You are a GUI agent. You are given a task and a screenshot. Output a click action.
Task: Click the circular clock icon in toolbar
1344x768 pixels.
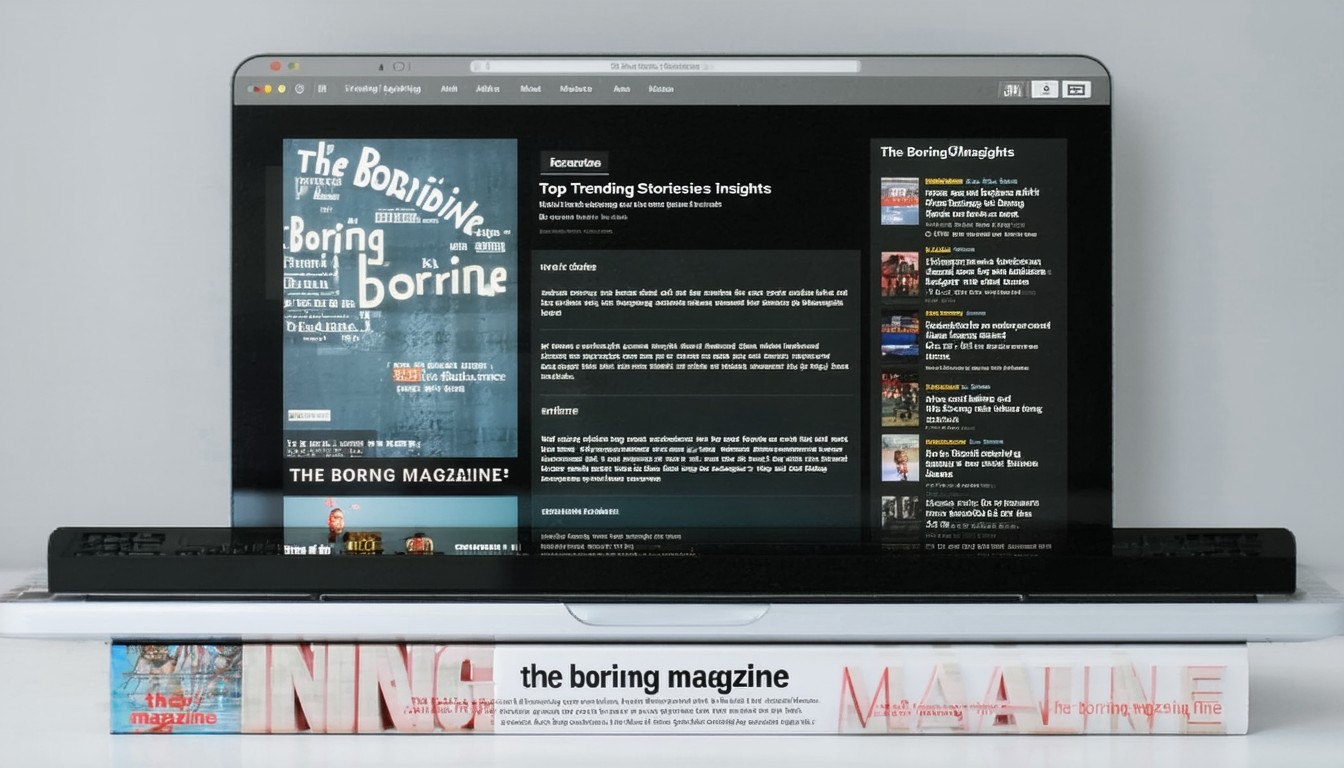(299, 89)
